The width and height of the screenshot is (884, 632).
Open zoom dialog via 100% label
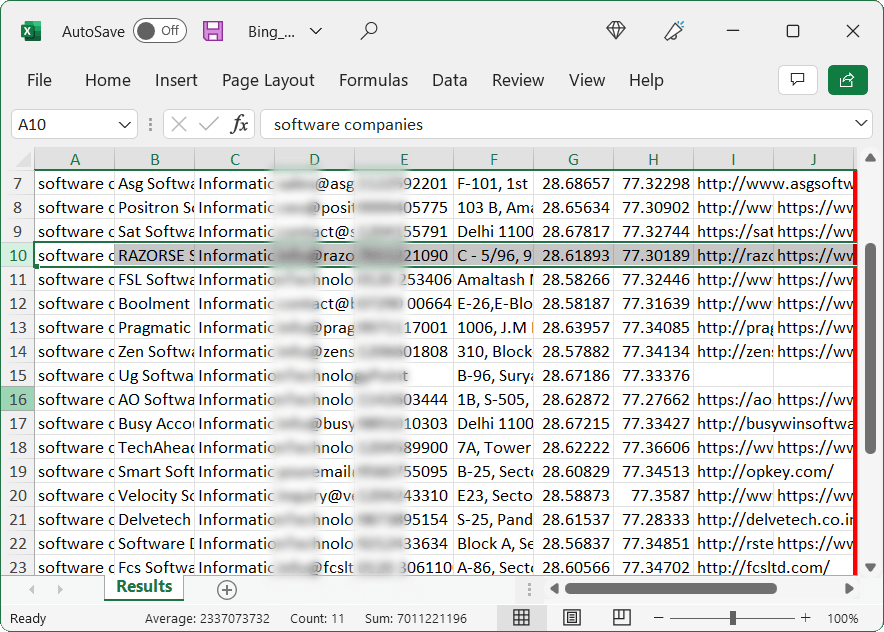click(x=842, y=618)
